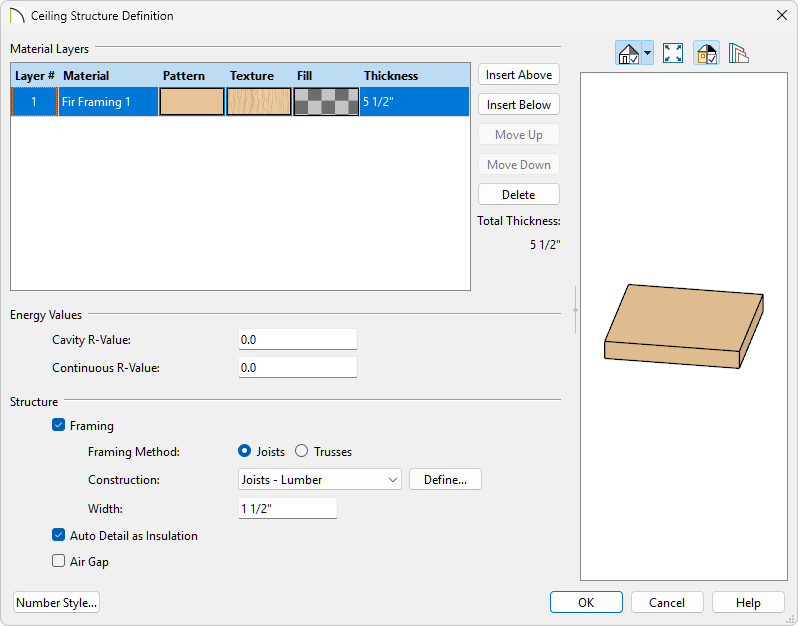Click the dialog title arc icon
This screenshot has height=626, width=798.
click(17, 16)
